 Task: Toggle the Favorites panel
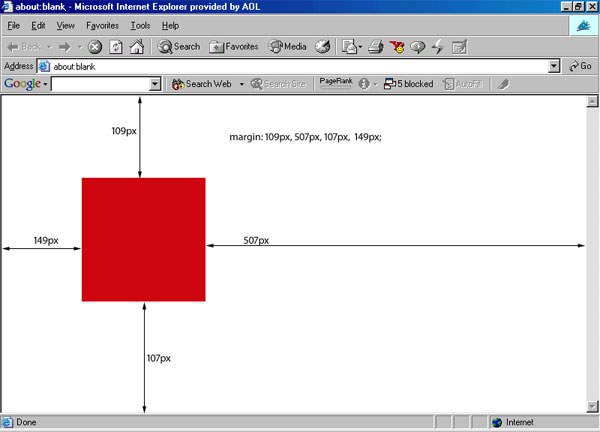coord(234,46)
